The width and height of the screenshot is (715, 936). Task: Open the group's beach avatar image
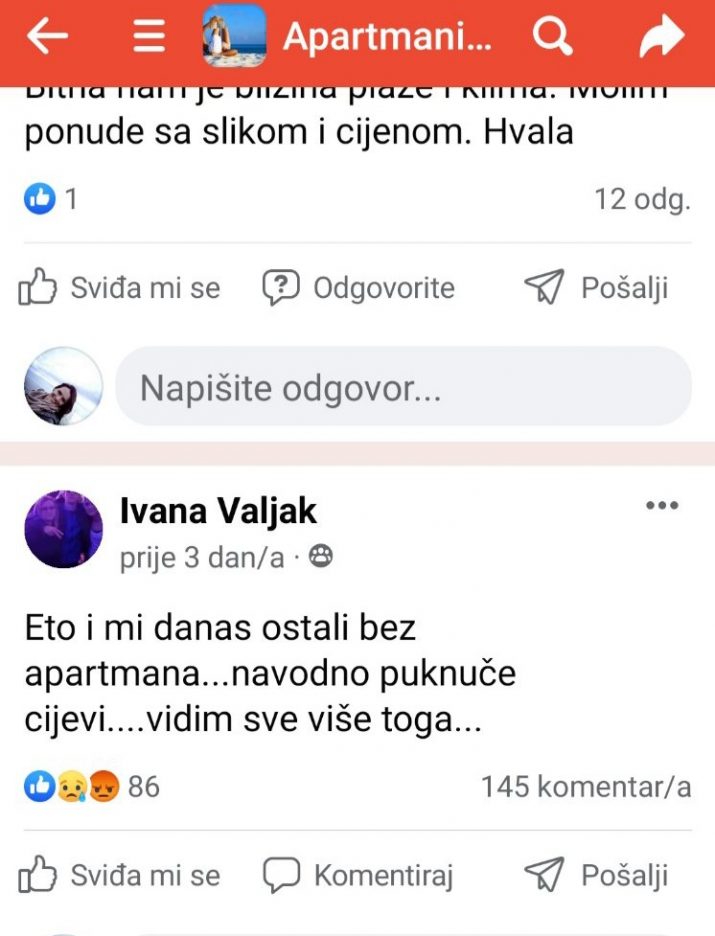pos(234,37)
